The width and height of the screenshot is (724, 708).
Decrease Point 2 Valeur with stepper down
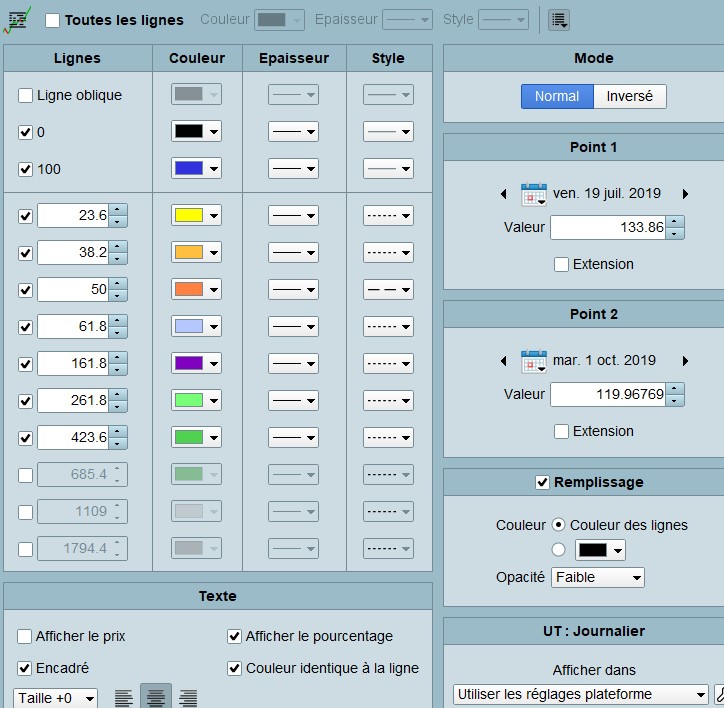675,400
